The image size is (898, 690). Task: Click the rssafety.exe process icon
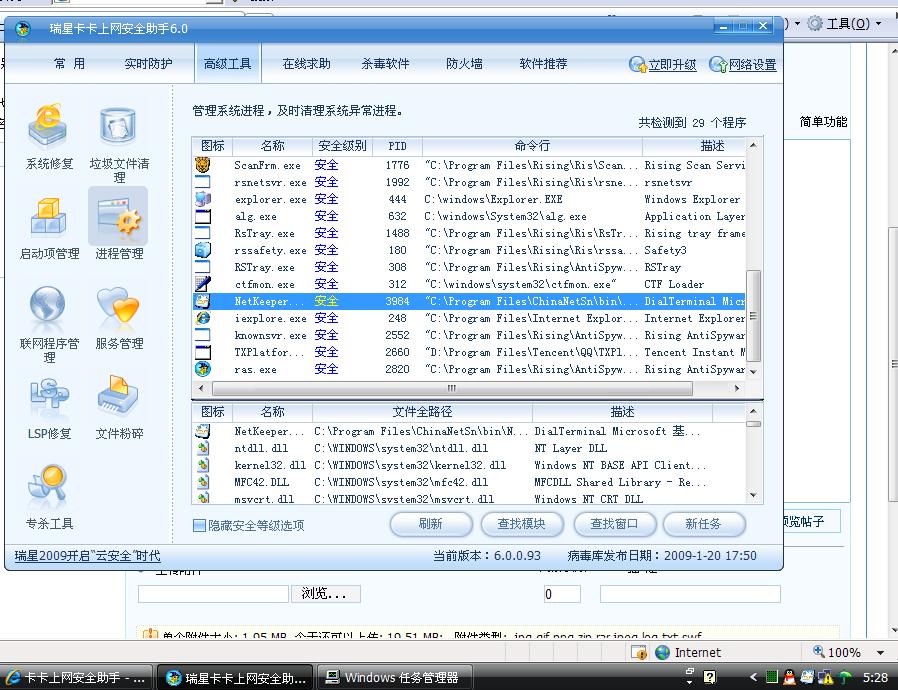click(203, 250)
